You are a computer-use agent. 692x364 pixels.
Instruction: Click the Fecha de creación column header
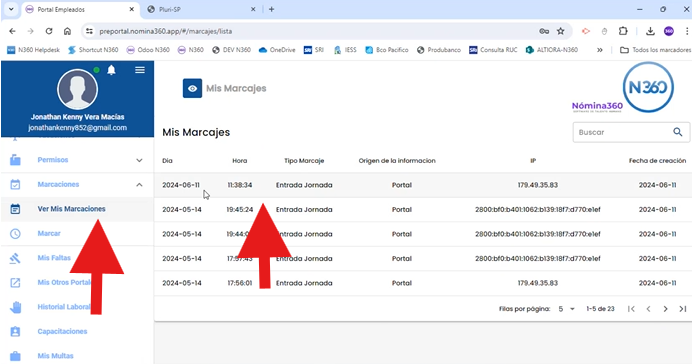(x=658, y=161)
